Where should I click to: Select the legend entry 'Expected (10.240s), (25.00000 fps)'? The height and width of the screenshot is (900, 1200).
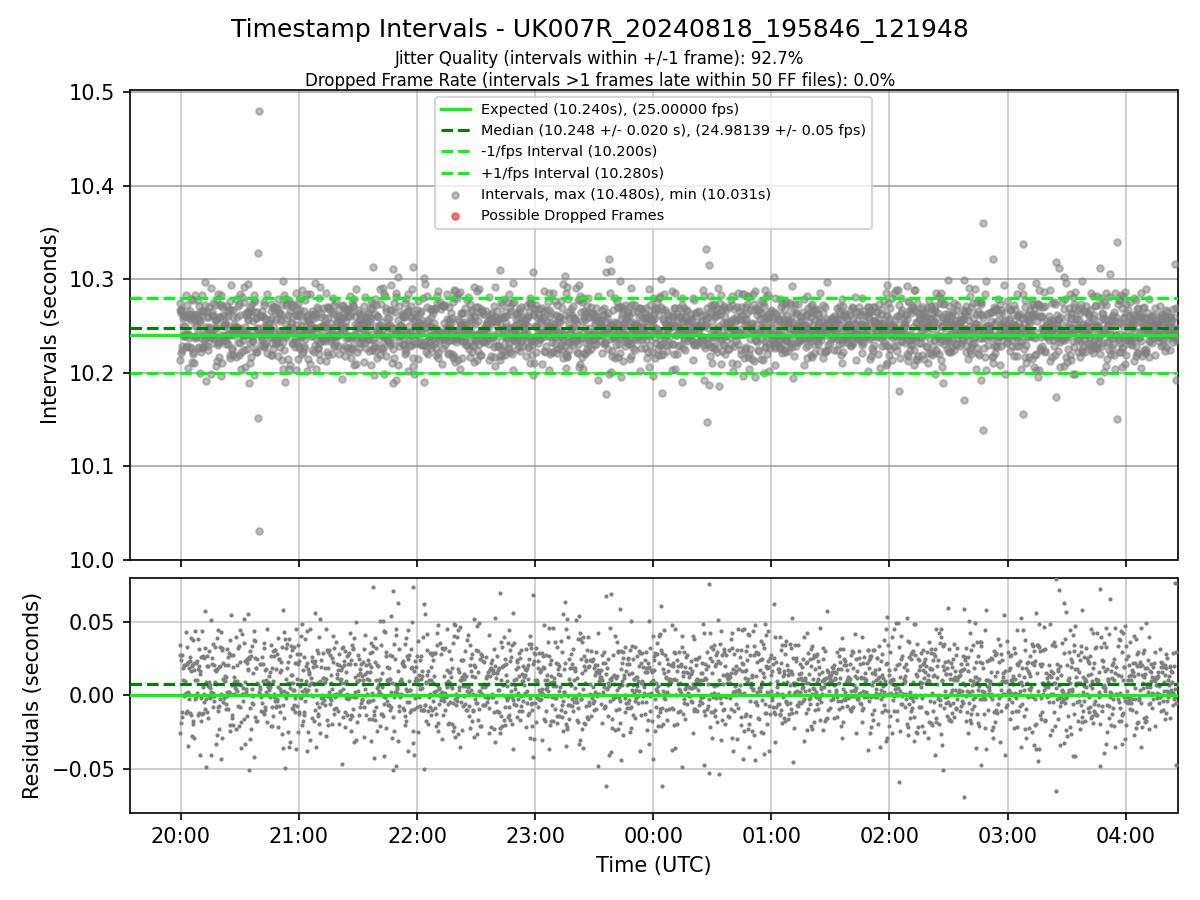(x=610, y=109)
